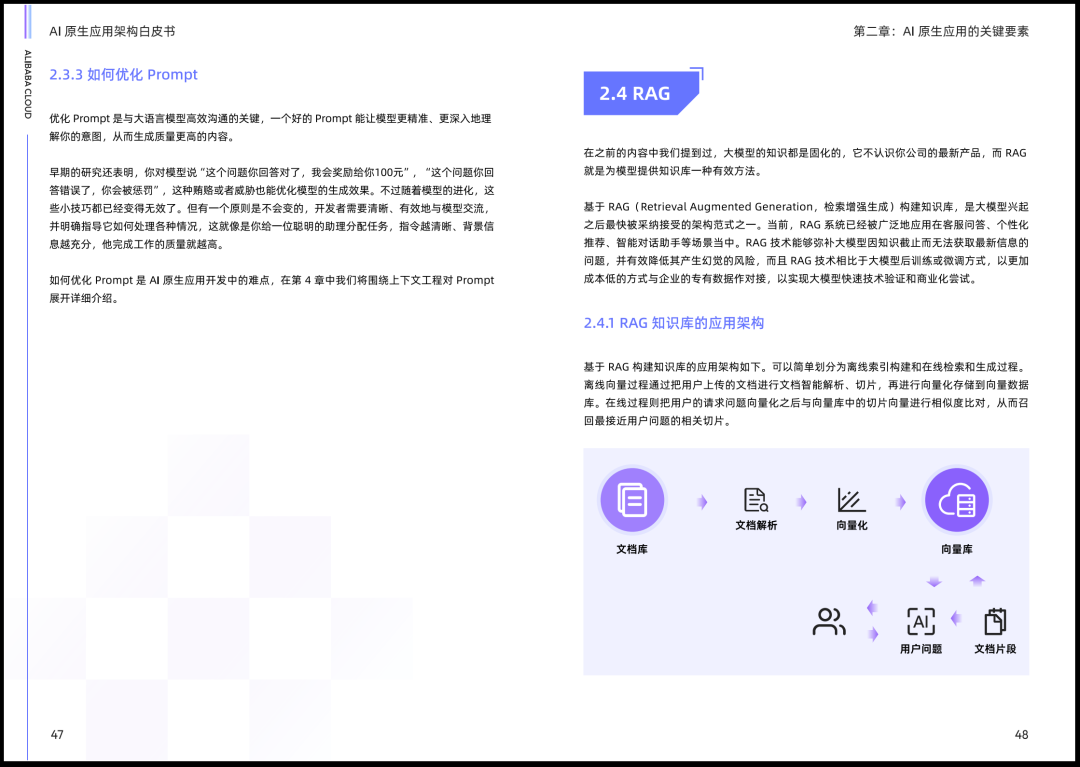The height and width of the screenshot is (767, 1080).
Task: Click heading 2.4.1 RAG 知识库的应用架构
Action: pyautogui.click(x=674, y=323)
